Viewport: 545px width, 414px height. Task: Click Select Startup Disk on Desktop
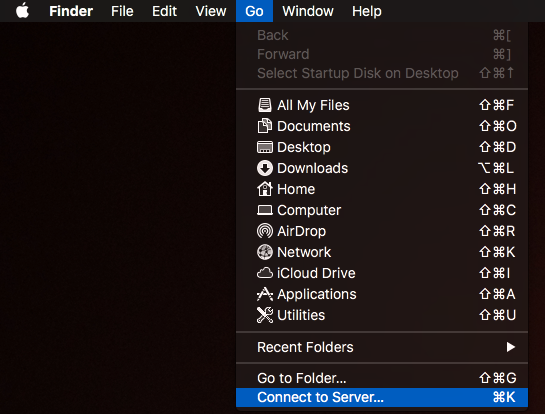(382, 73)
